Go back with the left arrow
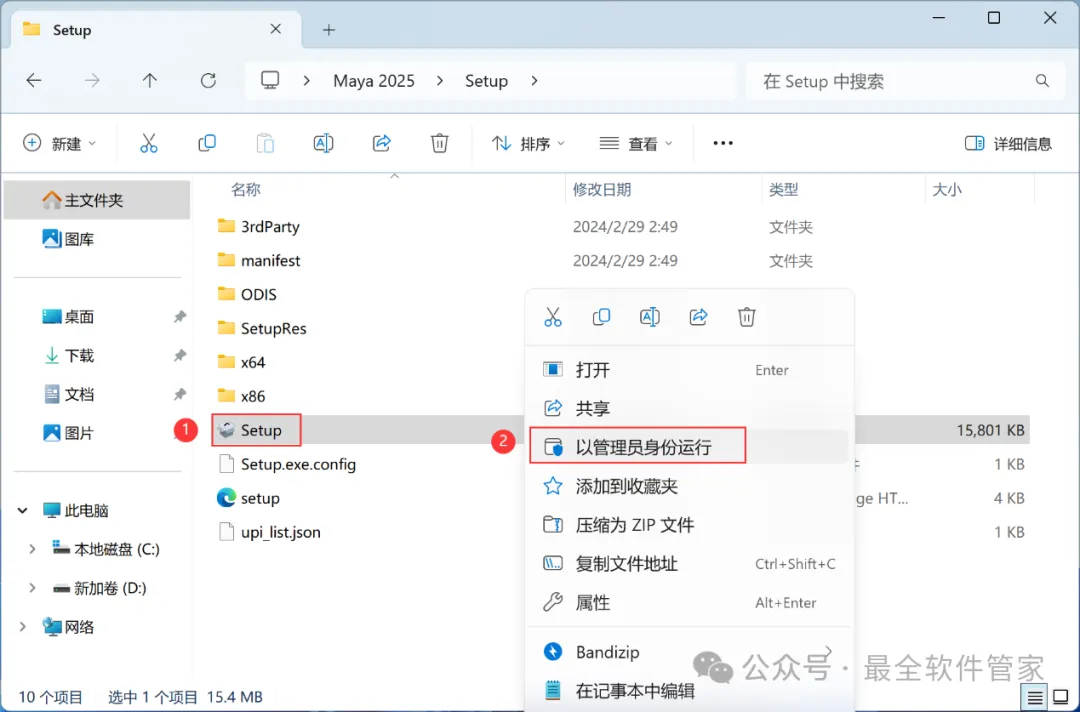Viewport: 1080px width, 712px height. (34, 81)
